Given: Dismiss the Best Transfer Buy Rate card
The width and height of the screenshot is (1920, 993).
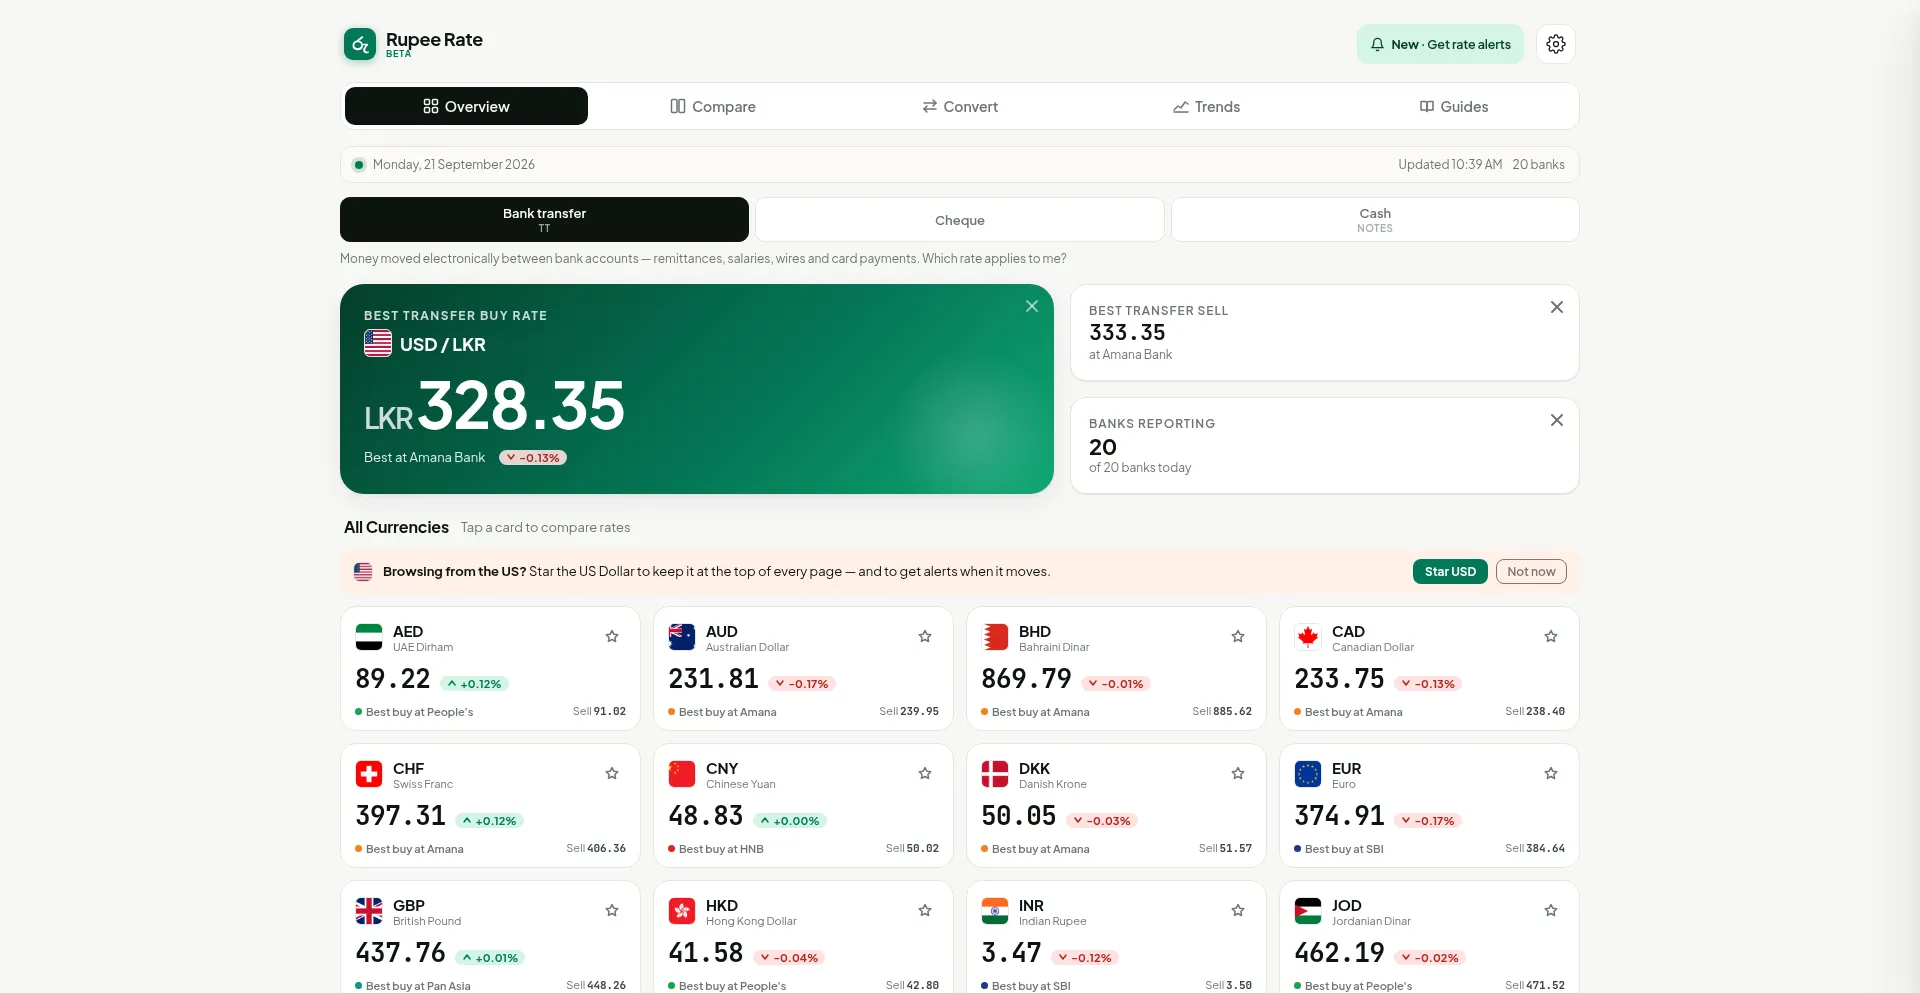Looking at the screenshot, I should (x=1032, y=306).
